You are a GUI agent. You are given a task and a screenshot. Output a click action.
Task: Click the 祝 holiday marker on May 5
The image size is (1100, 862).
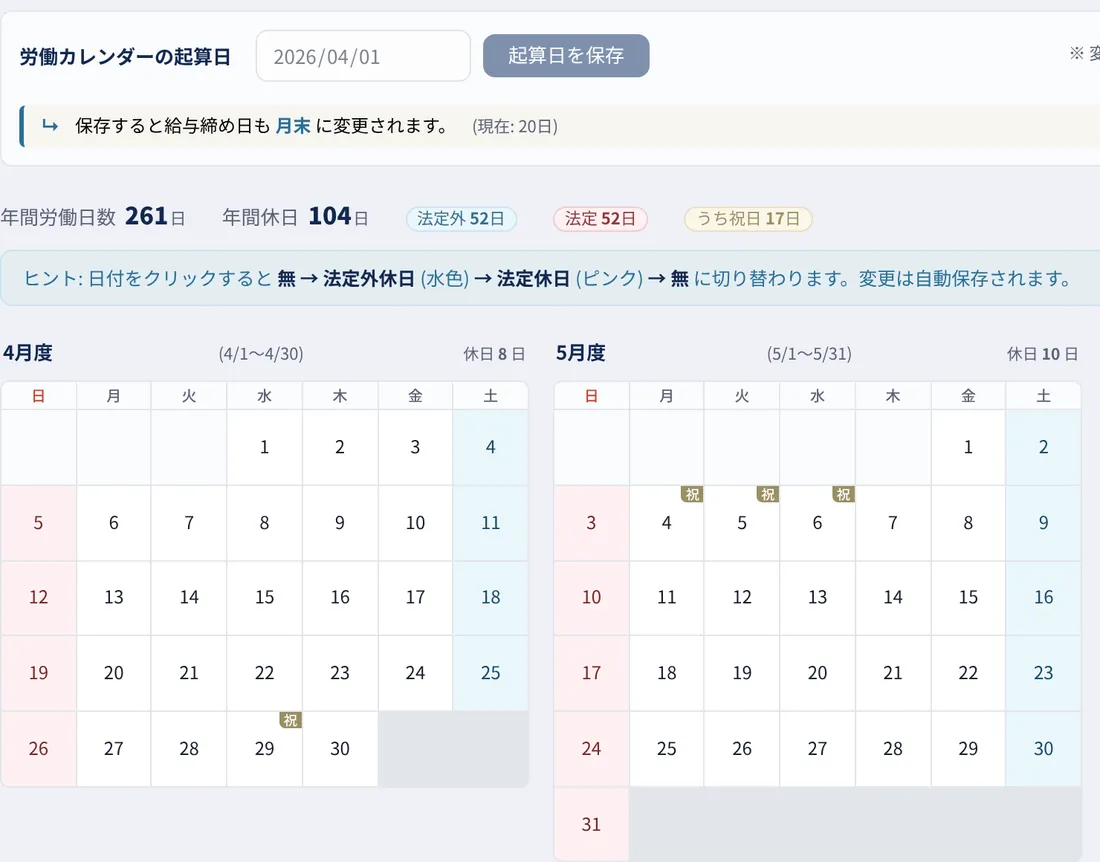[x=767, y=494]
